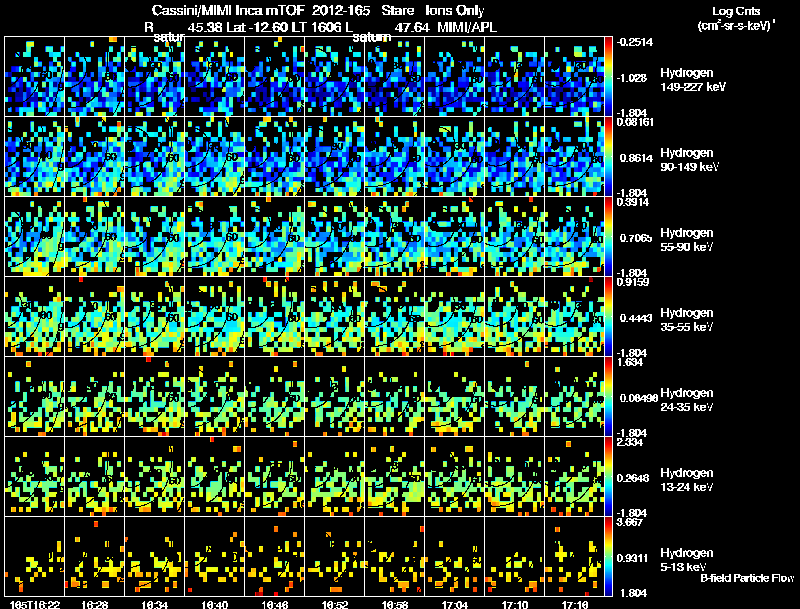800x609 pixels.
Task: Open the 5-13 keV image panel at 16:46
Action: click(x=274, y=556)
